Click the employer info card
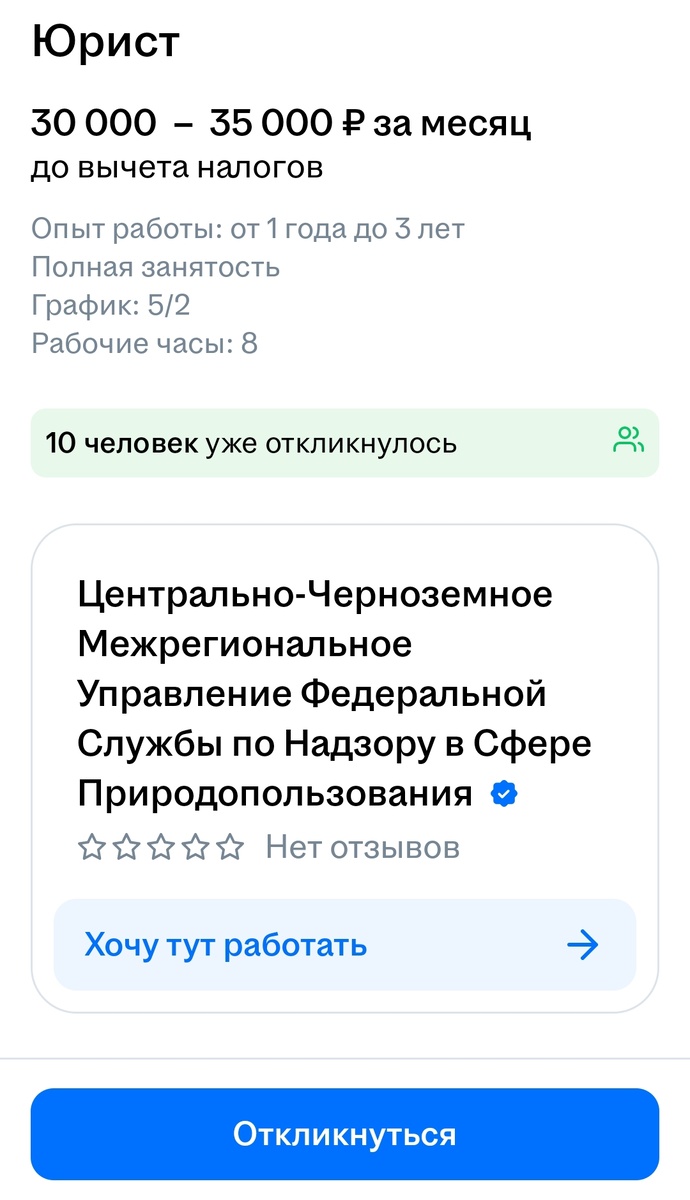Image resolution: width=690 pixels, height=1200 pixels. click(345, 760)
